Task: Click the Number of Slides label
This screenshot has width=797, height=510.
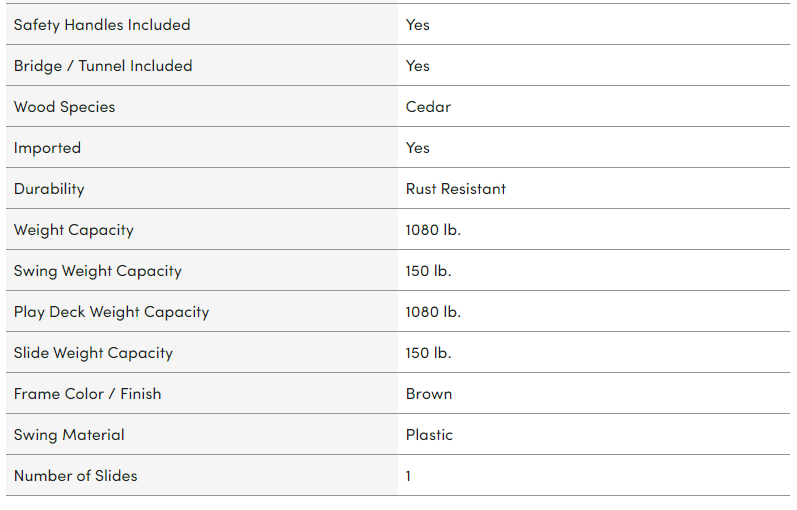Action: point(76,475)
